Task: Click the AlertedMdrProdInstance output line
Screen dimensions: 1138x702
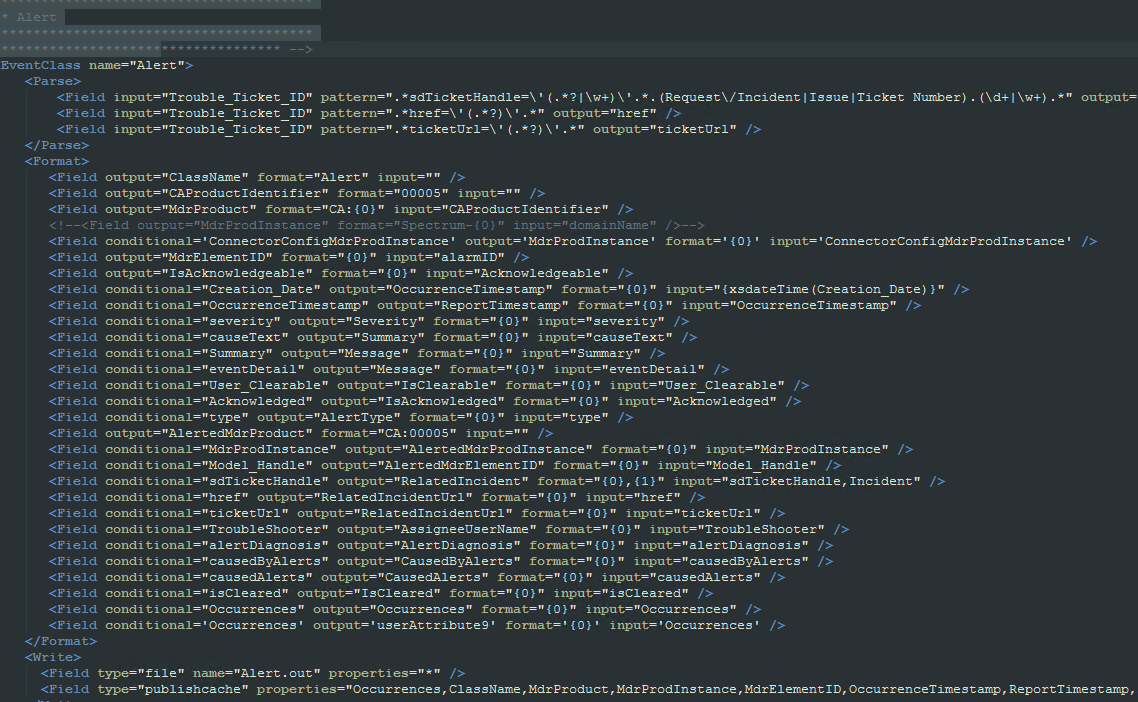Action: pyautogui.click(x=480, y=449)
